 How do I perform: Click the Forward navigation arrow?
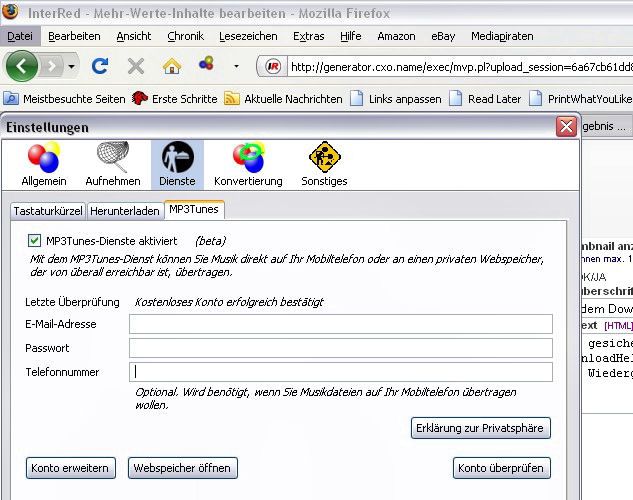(x=52, y=66)
